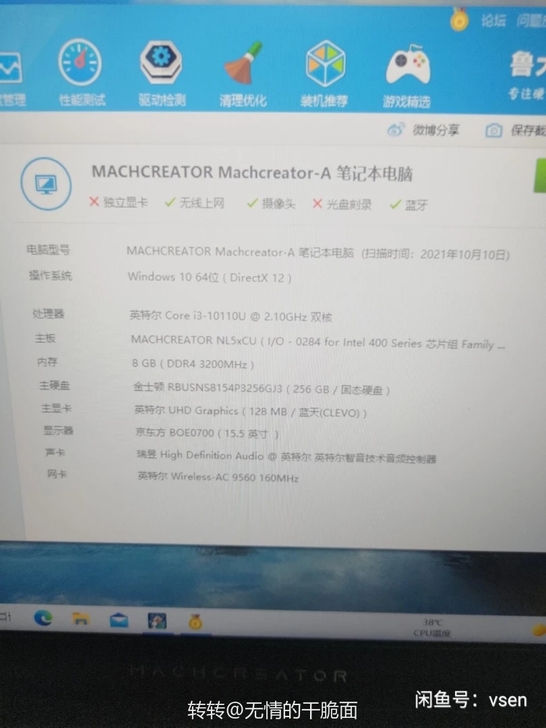Click the heading MACHCREATOR Machcreator-A 笔记本电脑
The height and width of the screenshot is (728, 546).
252,173
